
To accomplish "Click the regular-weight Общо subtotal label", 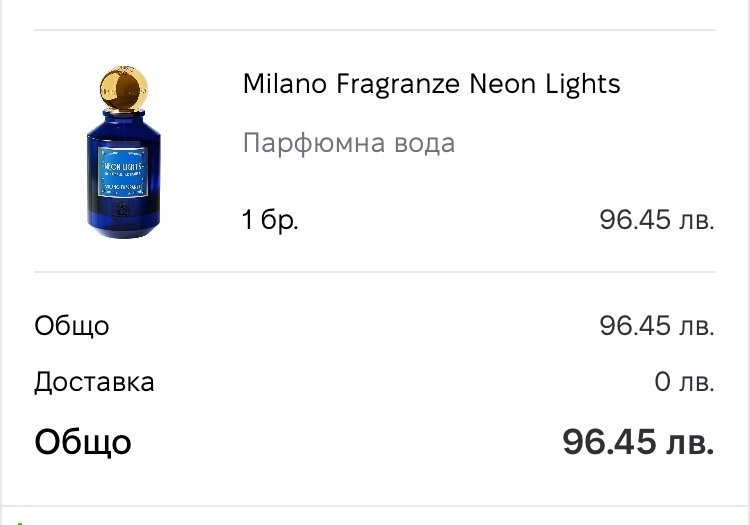I will pyautogui.click(x=72, y=326).
